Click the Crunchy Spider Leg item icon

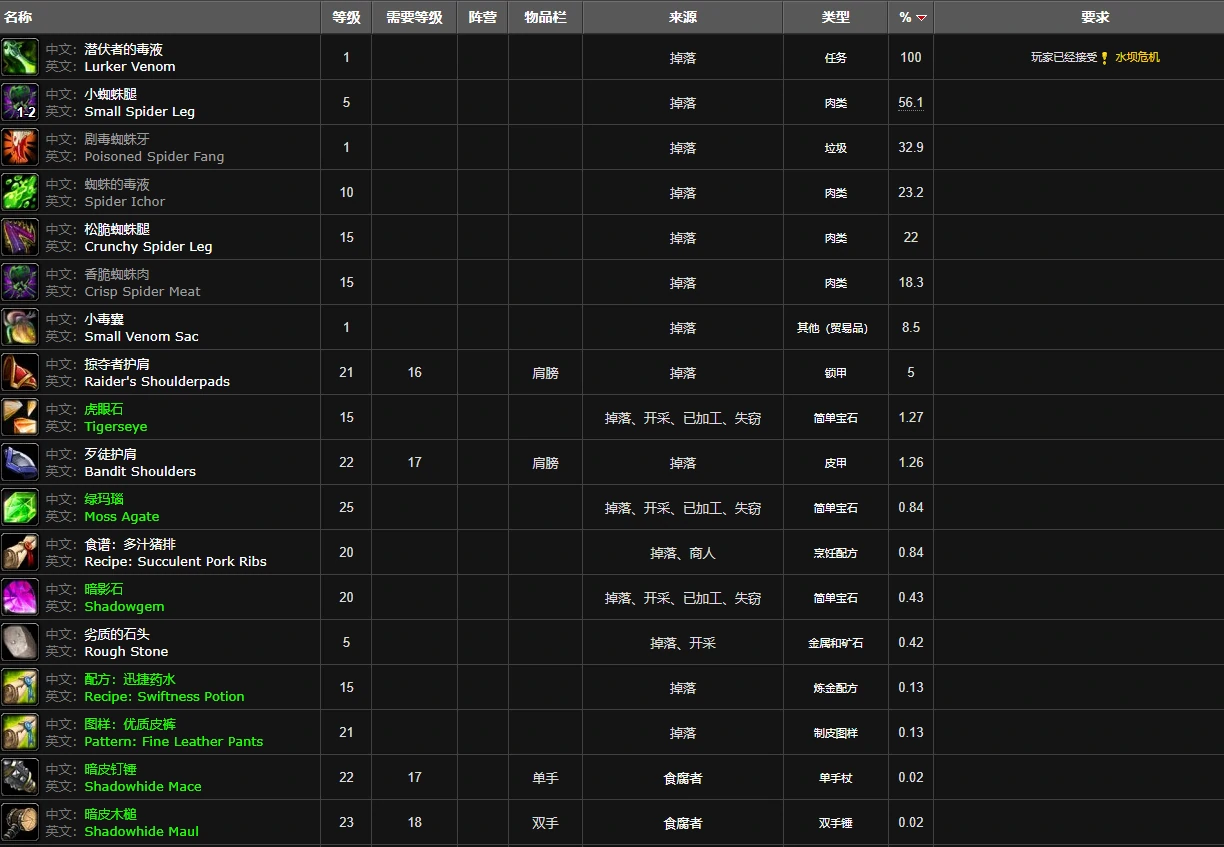click(20, 237)
